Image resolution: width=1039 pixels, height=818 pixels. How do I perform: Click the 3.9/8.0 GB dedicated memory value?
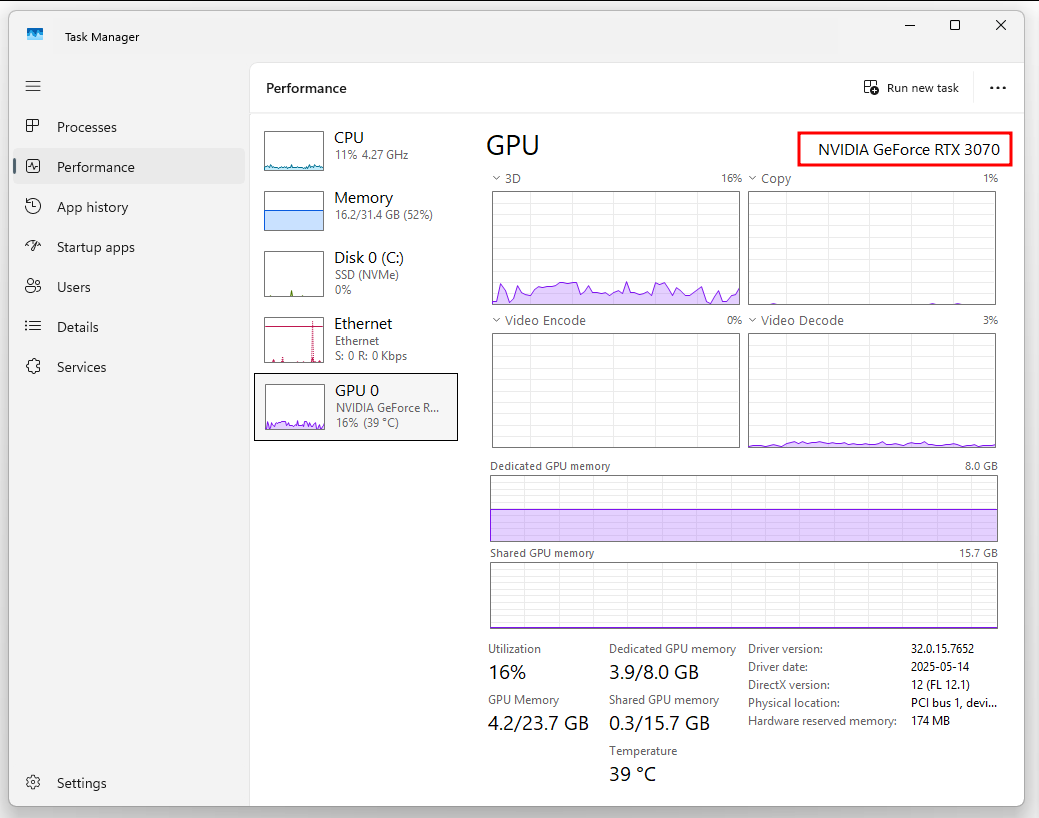coord(653,672)
